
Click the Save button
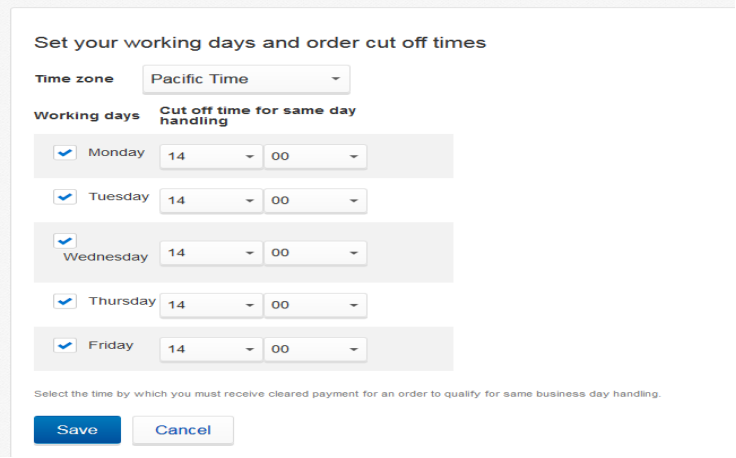[x=77, y=430]
